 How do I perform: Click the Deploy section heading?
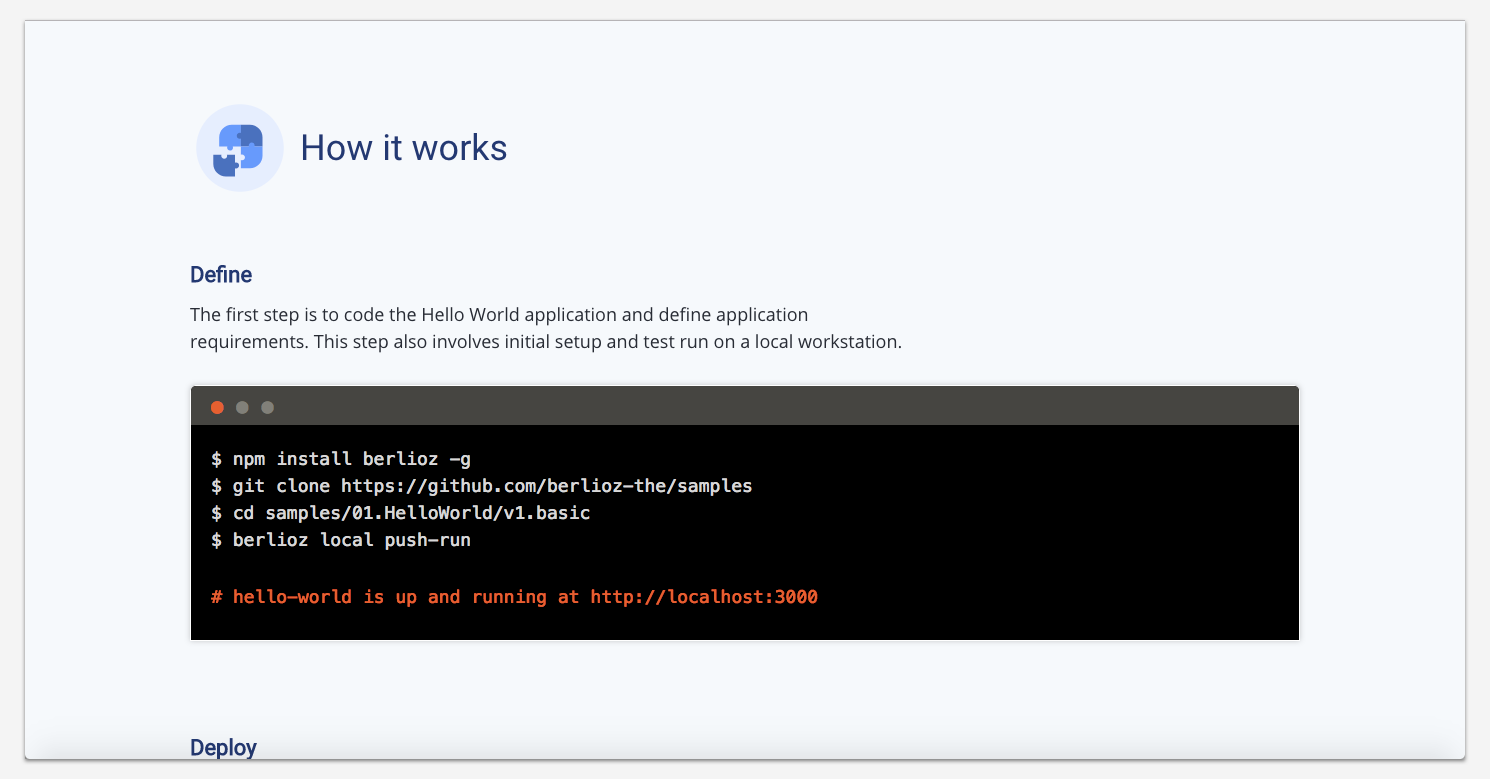(223, 747)
